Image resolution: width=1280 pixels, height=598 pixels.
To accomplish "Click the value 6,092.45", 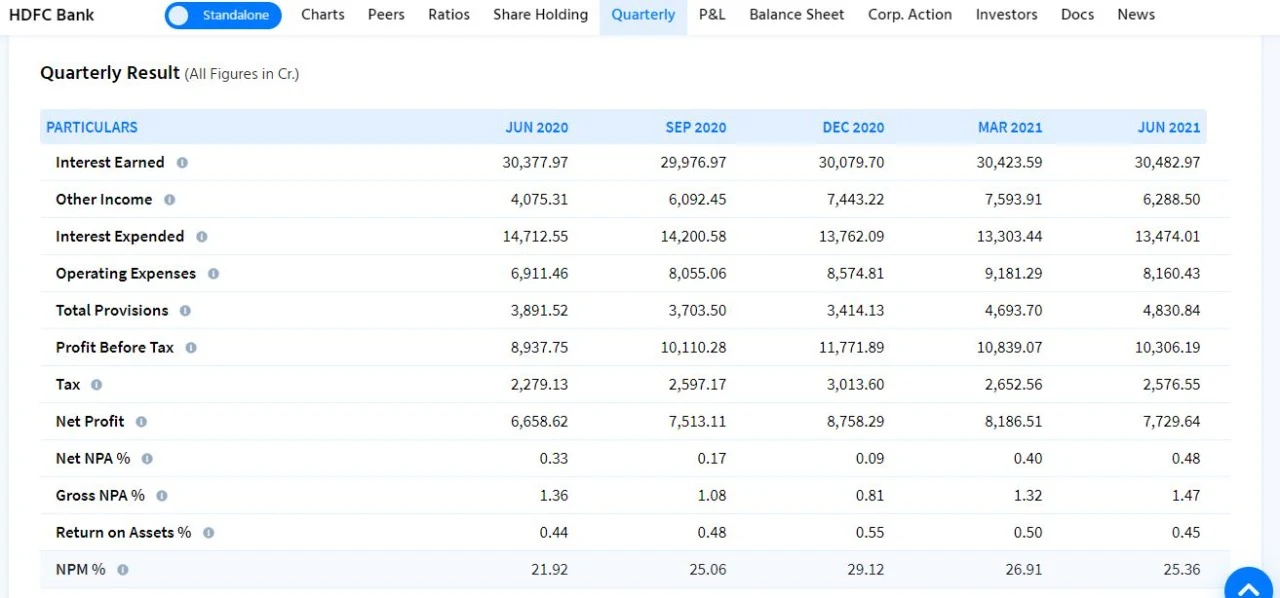I will [697, 200].
